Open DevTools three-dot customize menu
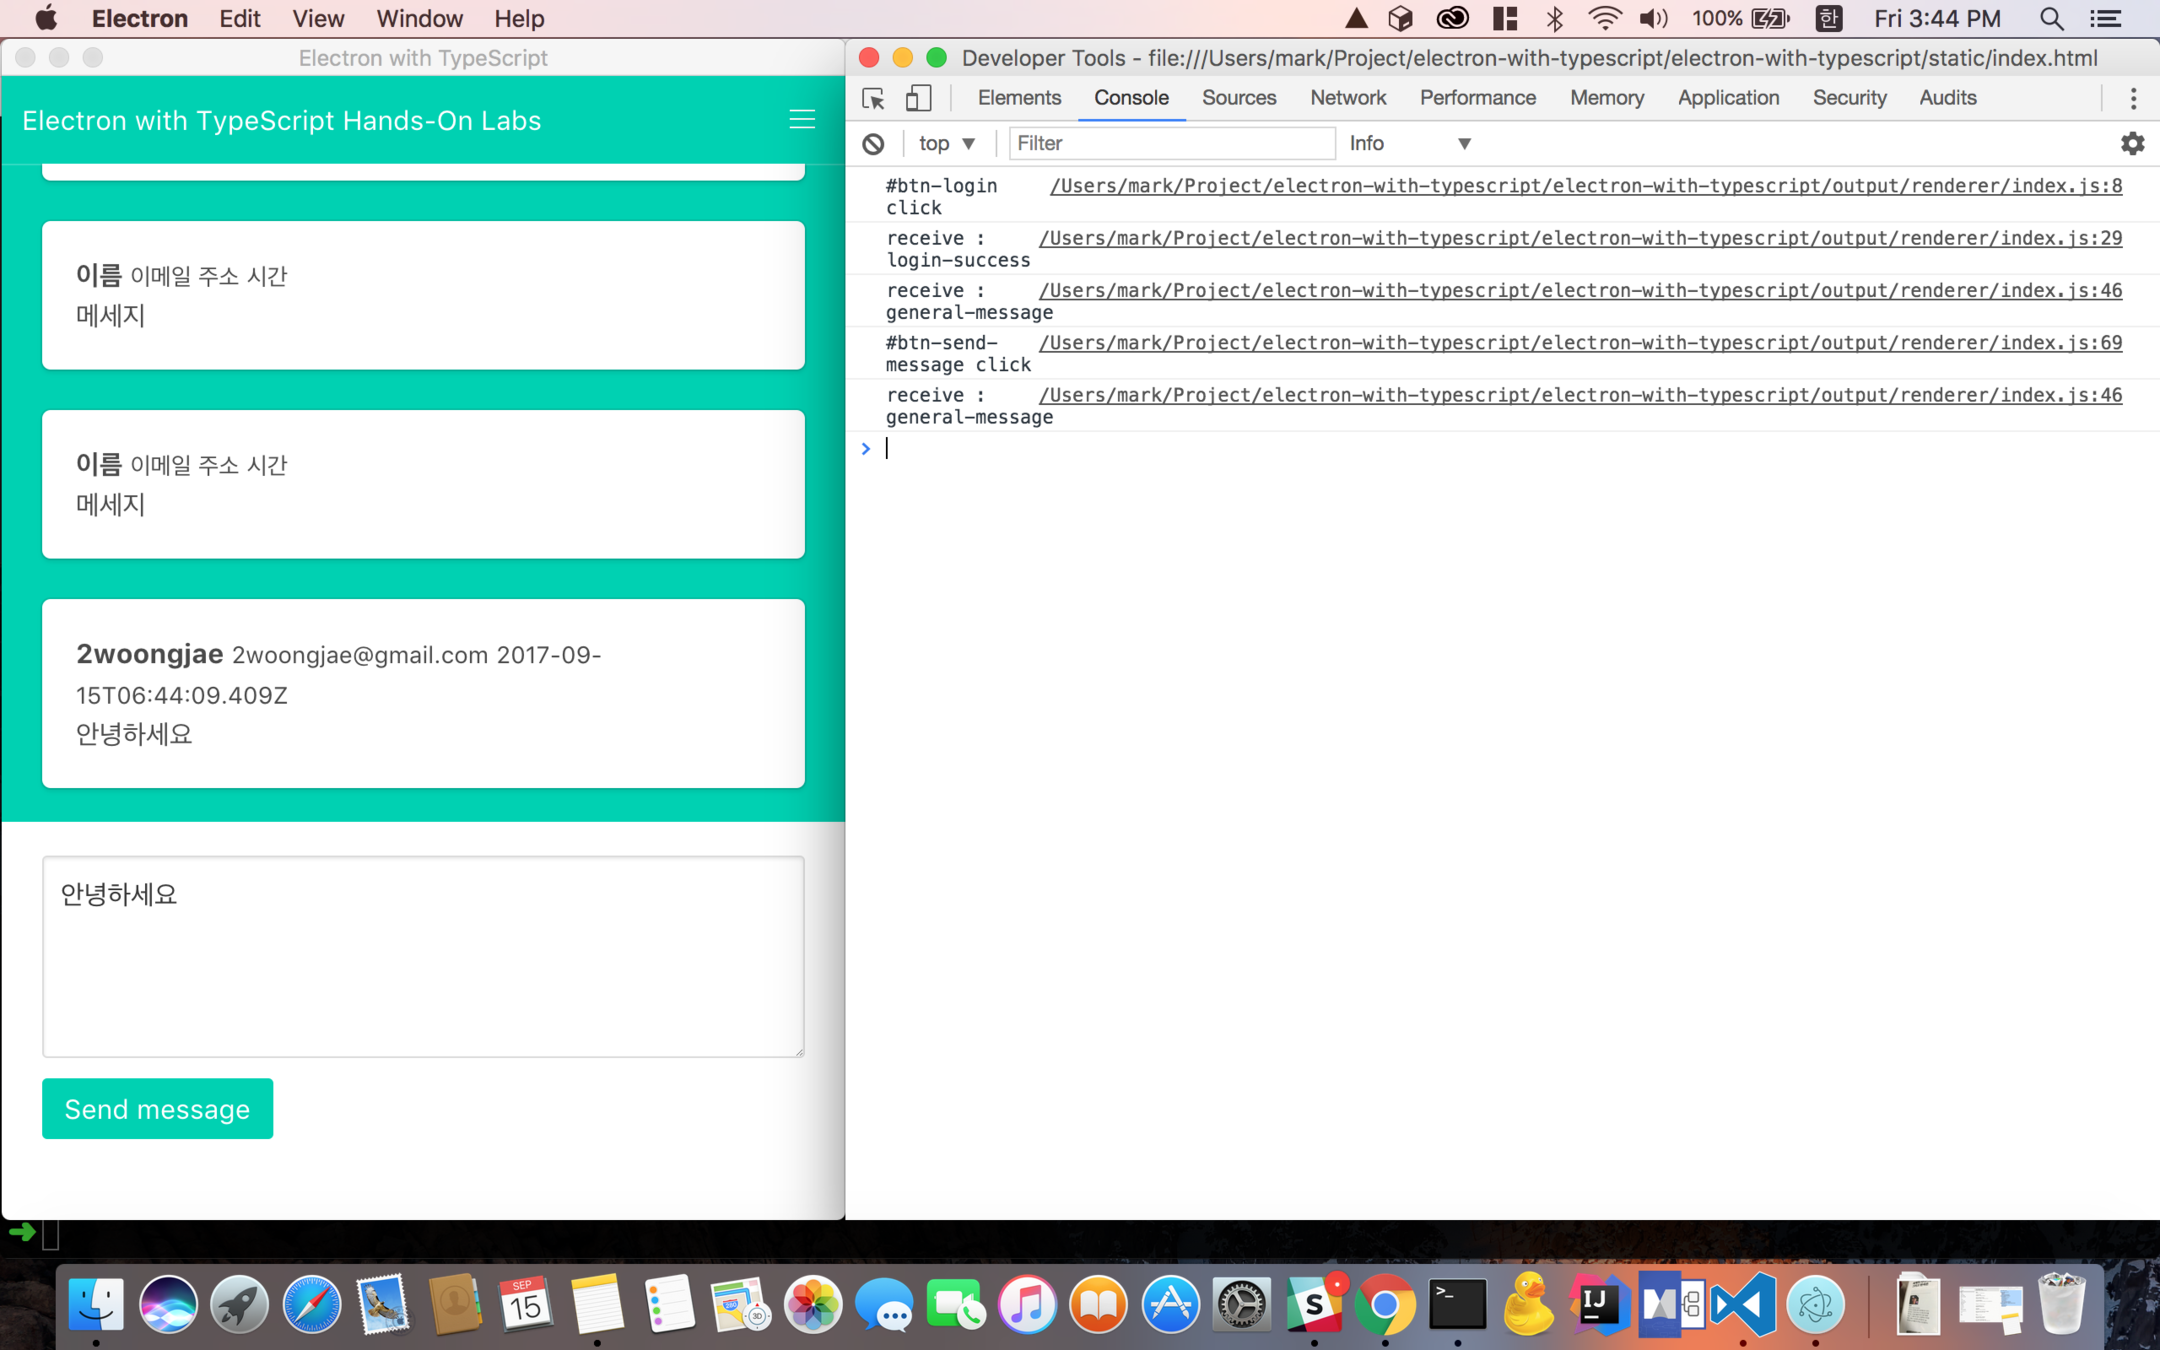Screen dimensions: 2160x1350 pyautogui.click(x=2133, y=98)
